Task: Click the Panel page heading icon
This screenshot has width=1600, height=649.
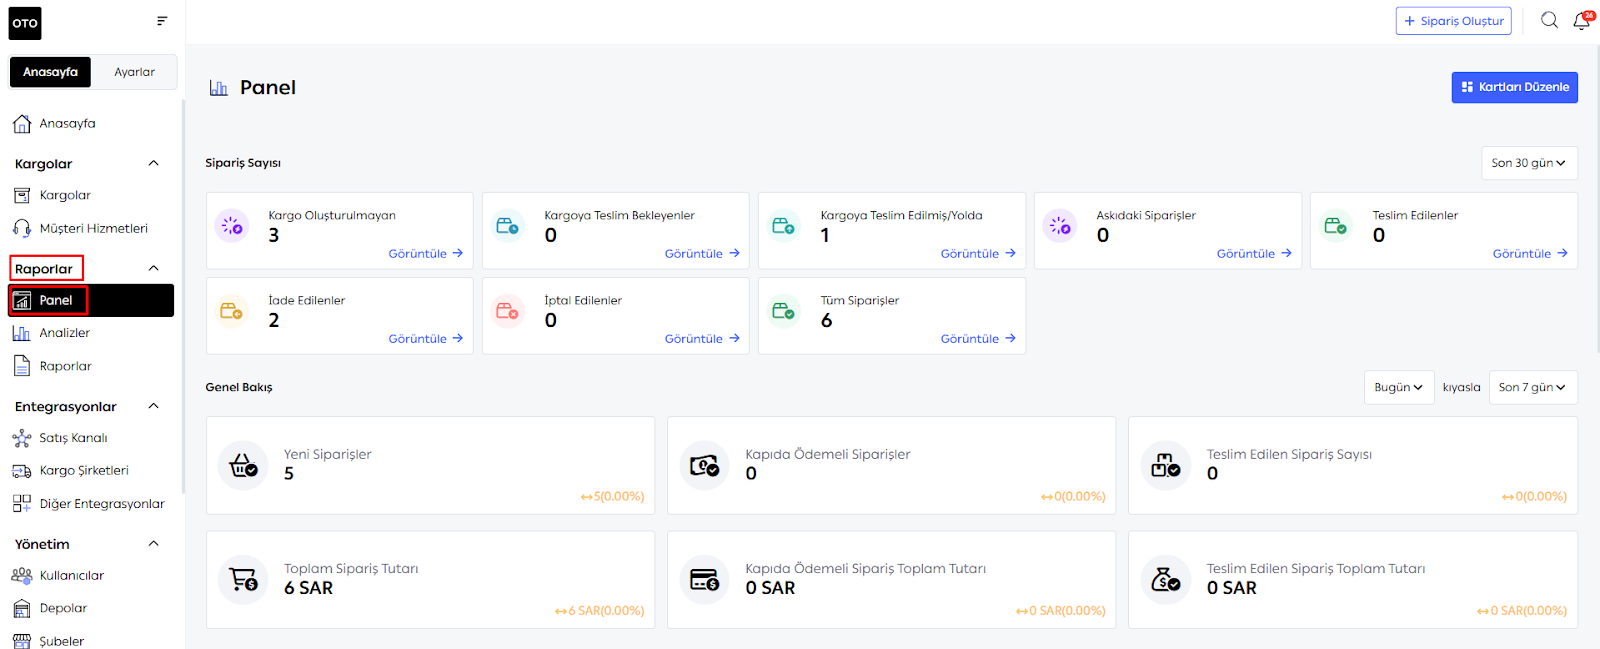Action: pyautogui.click(x=219, y=88)
